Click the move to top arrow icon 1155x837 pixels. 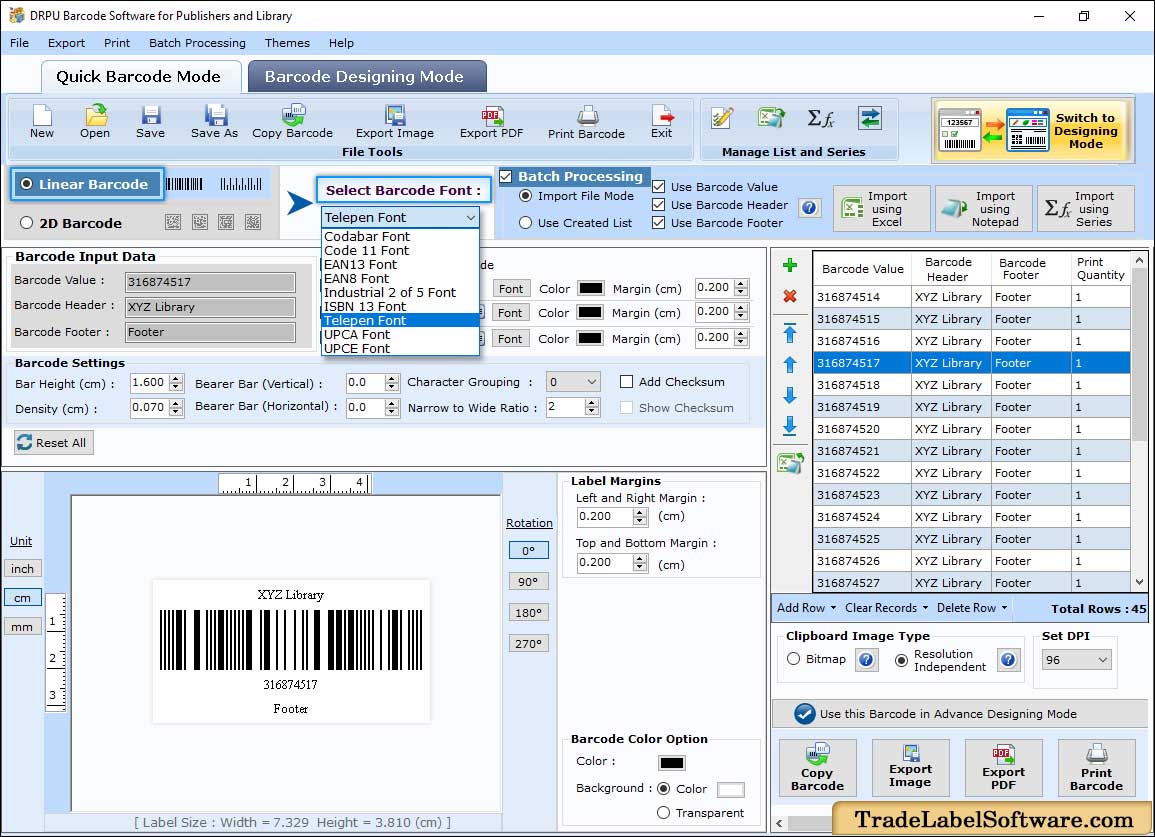790,333
